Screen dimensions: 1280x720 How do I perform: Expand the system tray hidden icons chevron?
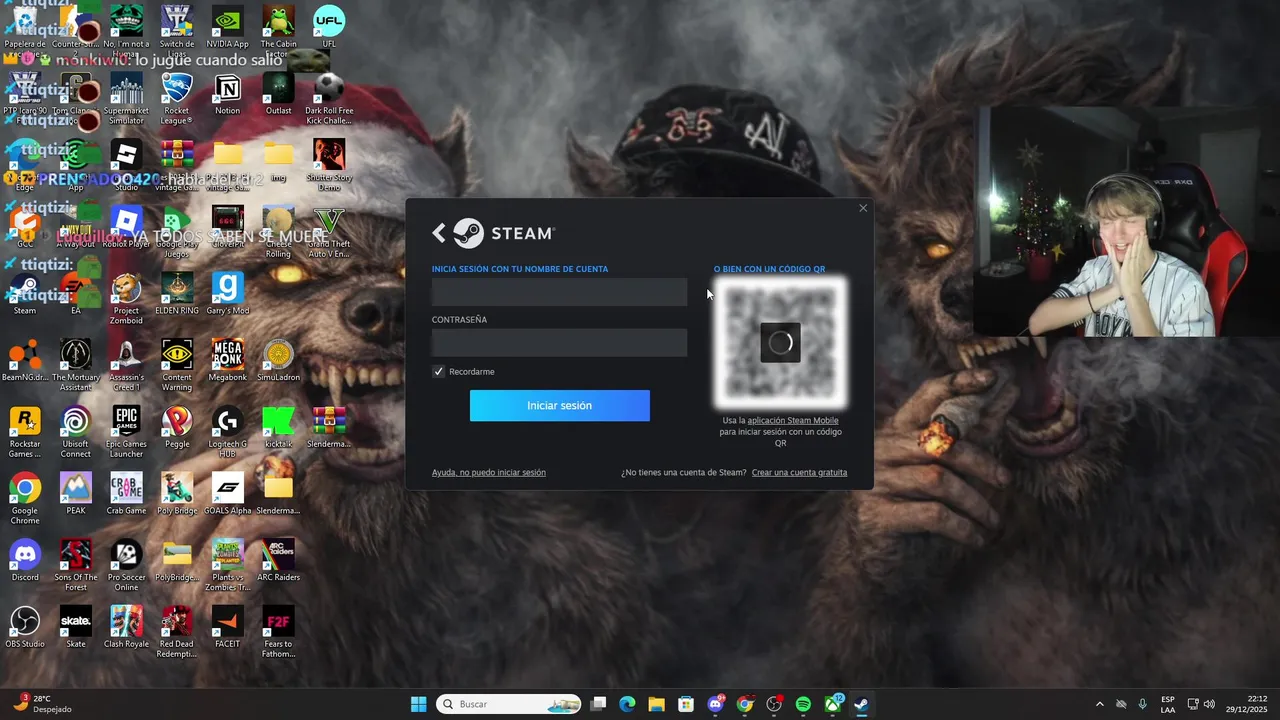pos(1100,704)
